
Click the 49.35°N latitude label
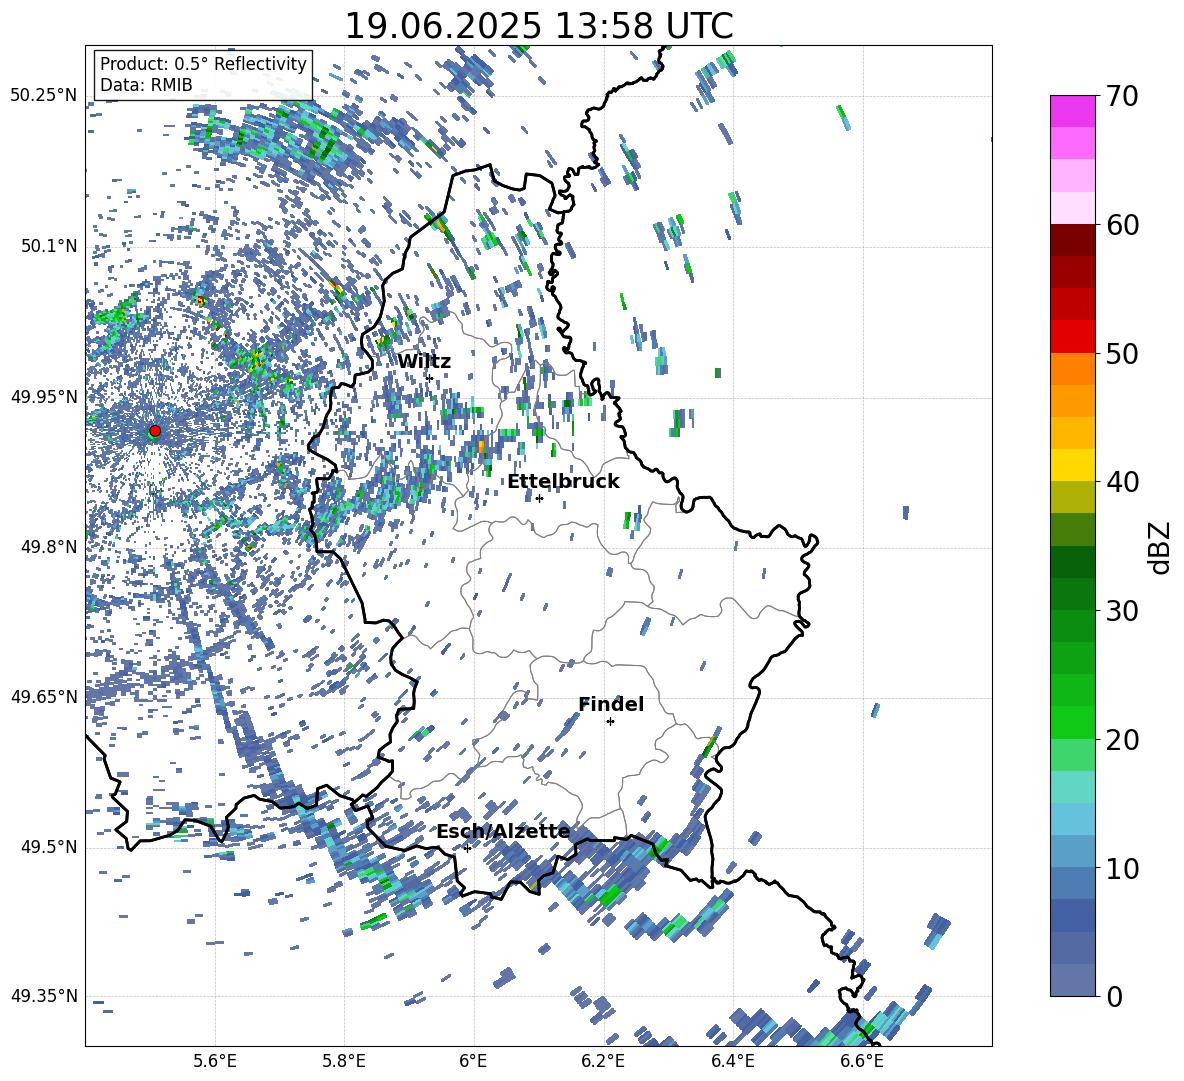coord(44,996)
